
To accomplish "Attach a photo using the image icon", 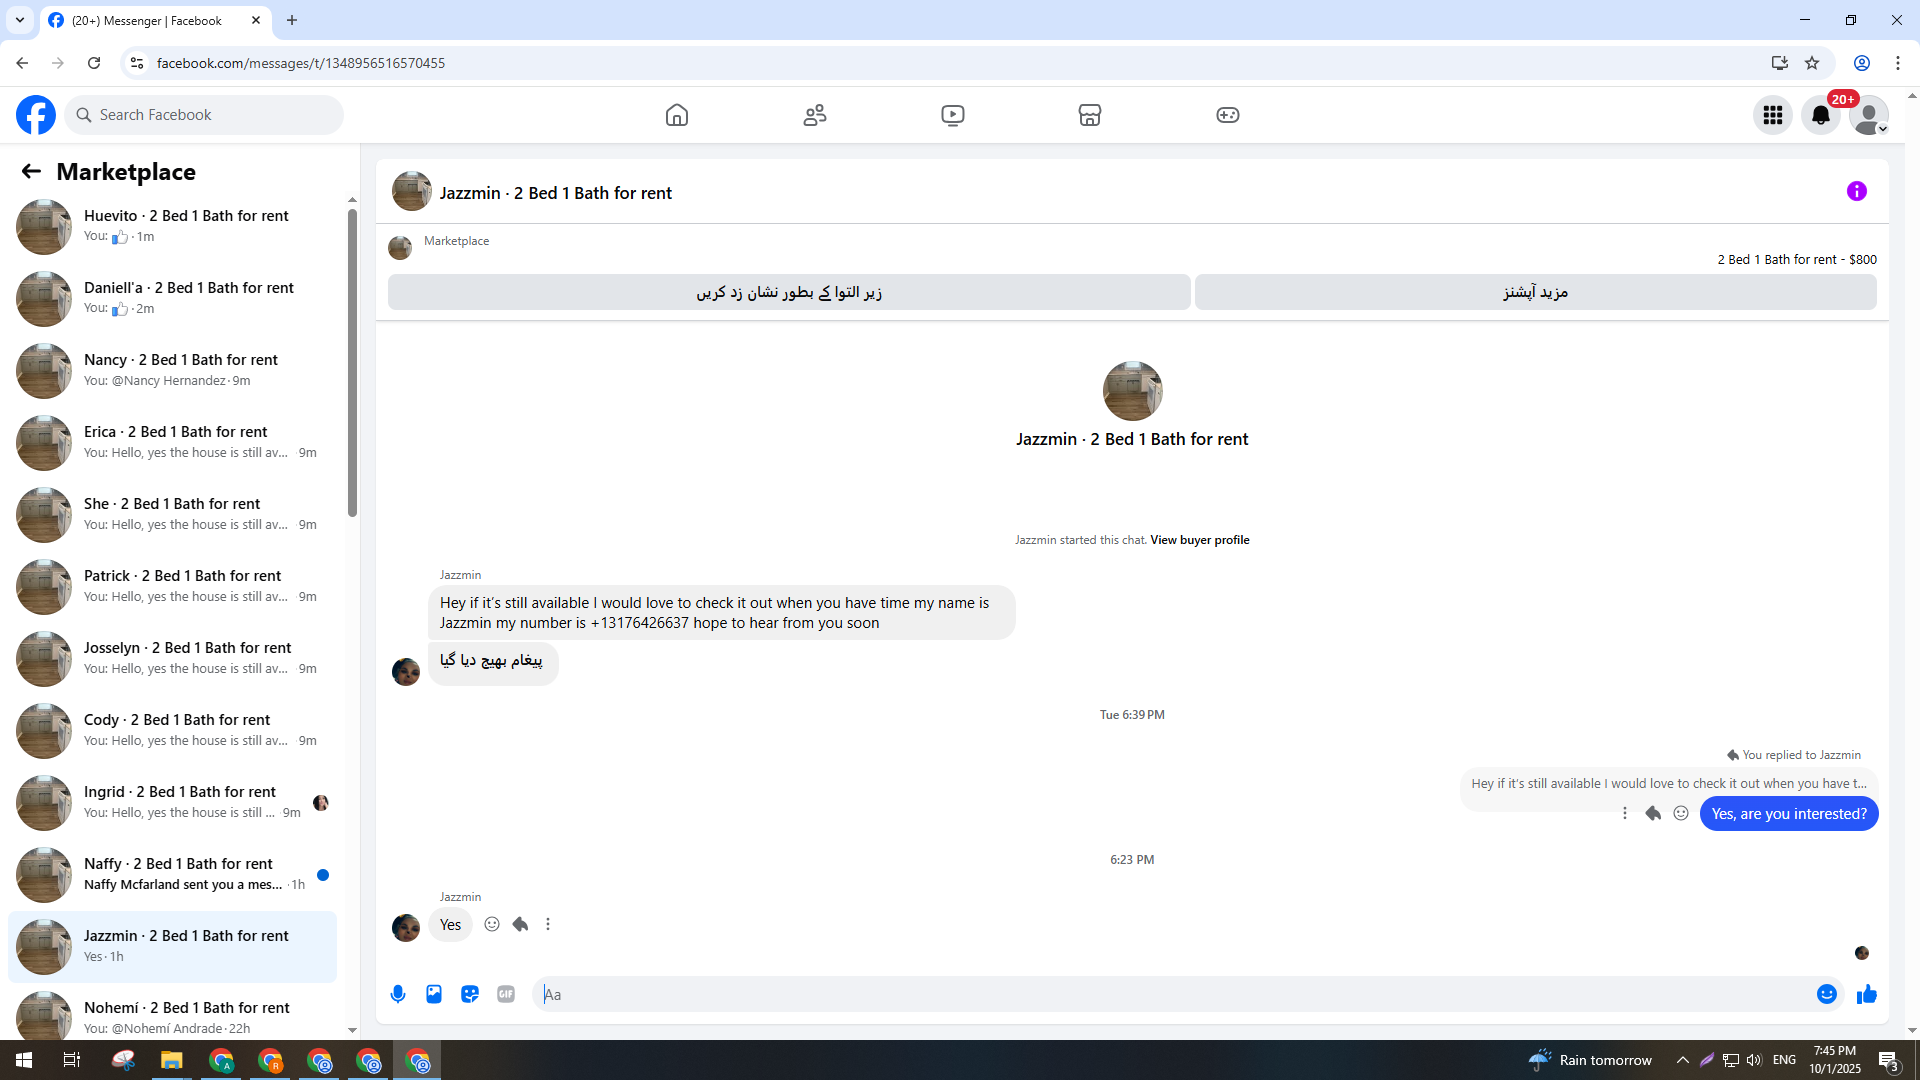I will 434,994.
